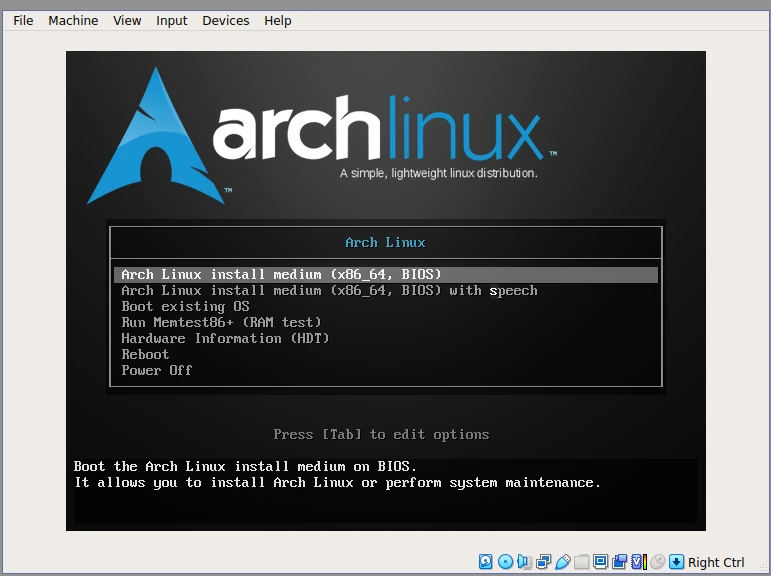Open the Input menu

tap(172, 20)
